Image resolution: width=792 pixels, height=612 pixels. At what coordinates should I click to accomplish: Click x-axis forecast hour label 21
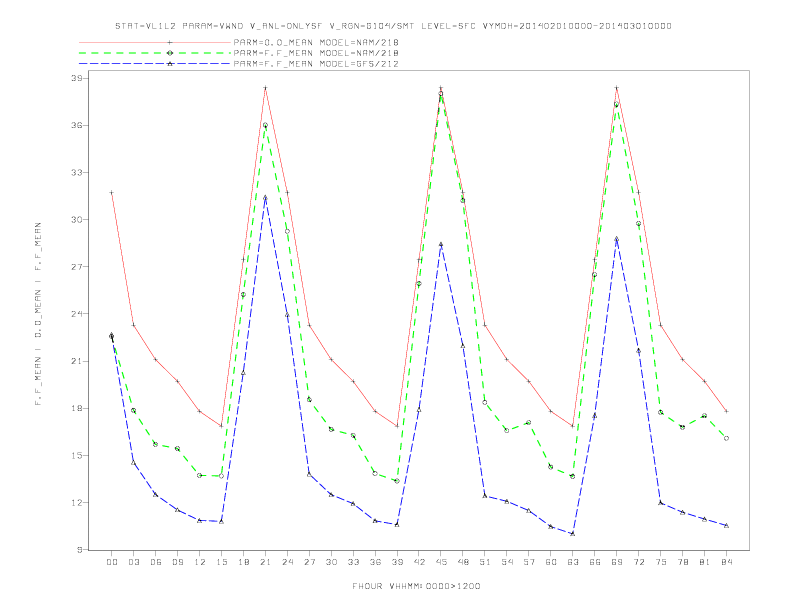[265, 562]
